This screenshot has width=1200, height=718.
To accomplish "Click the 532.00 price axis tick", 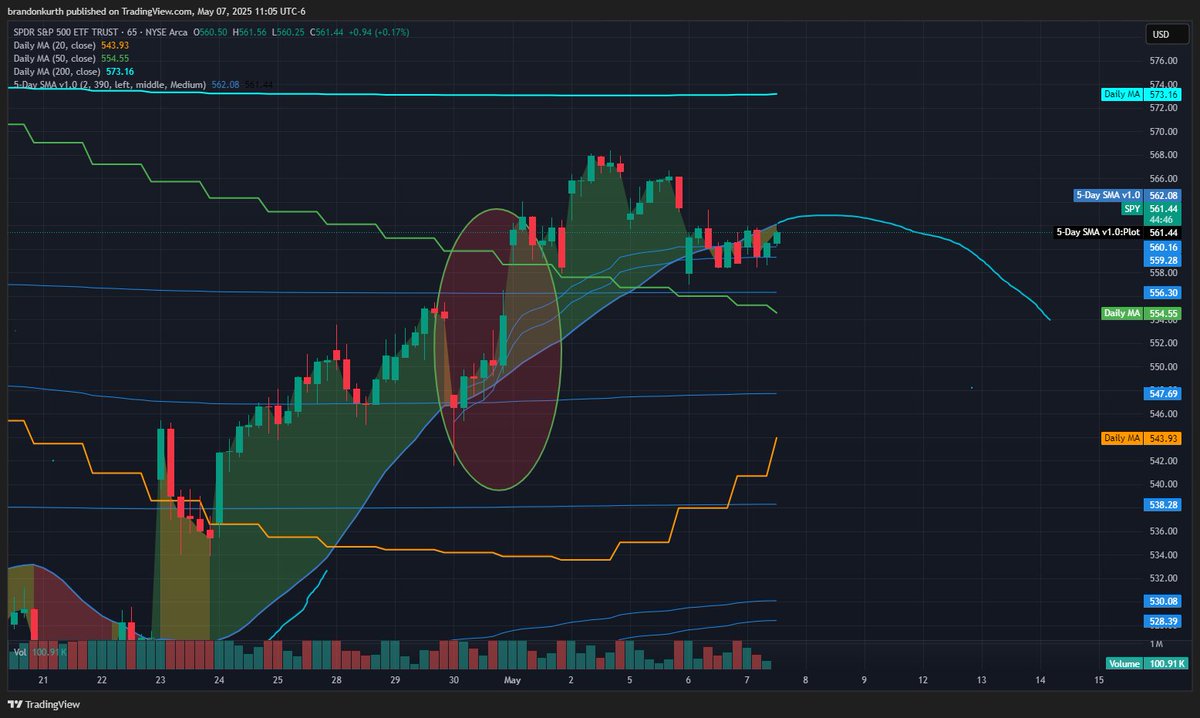I will pos(1164,578).
